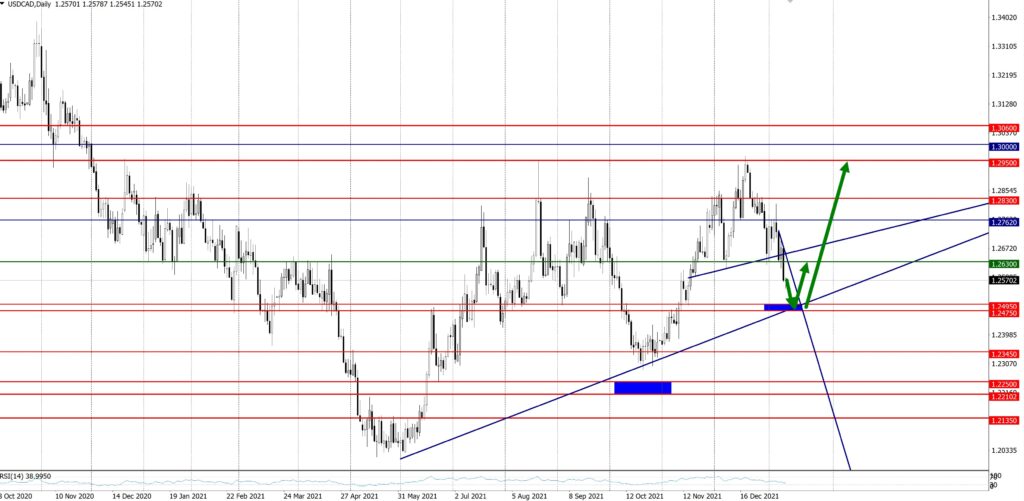Click the RSI(14) indicator label
Screen dimensions: 1024x501
(x=25, y=477)
